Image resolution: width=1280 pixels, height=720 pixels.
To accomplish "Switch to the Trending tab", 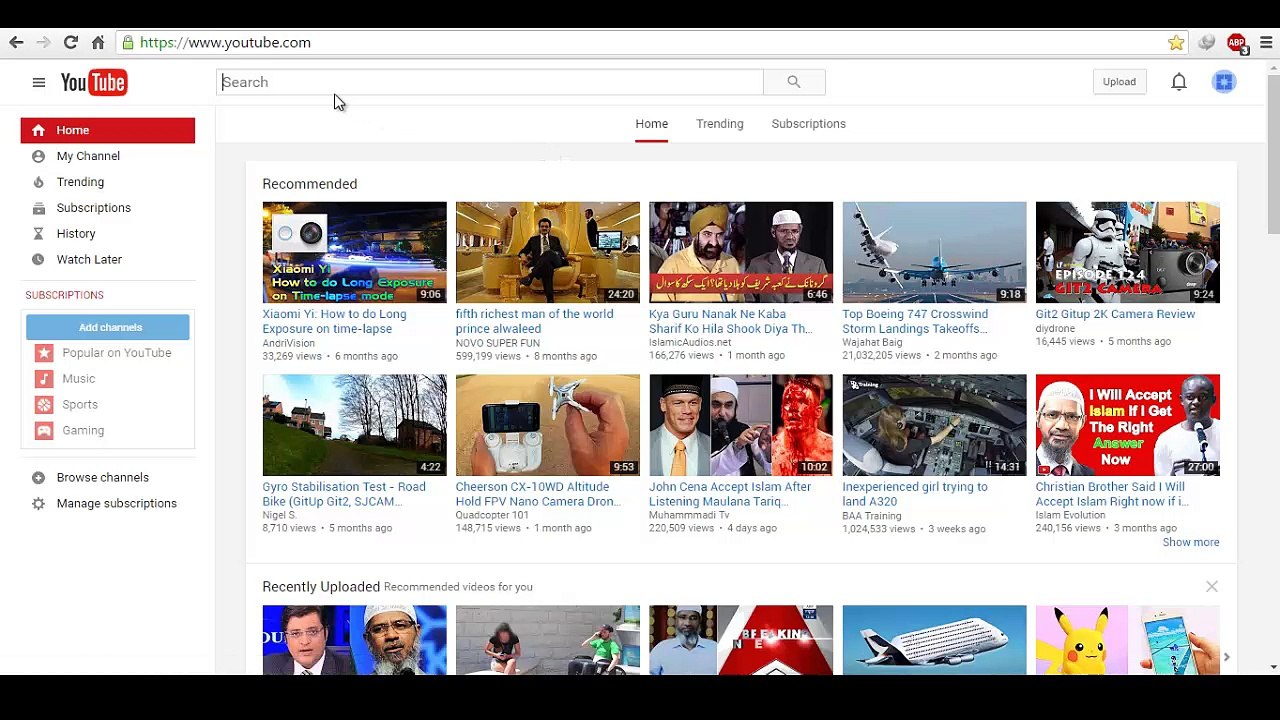I will 720,124.
